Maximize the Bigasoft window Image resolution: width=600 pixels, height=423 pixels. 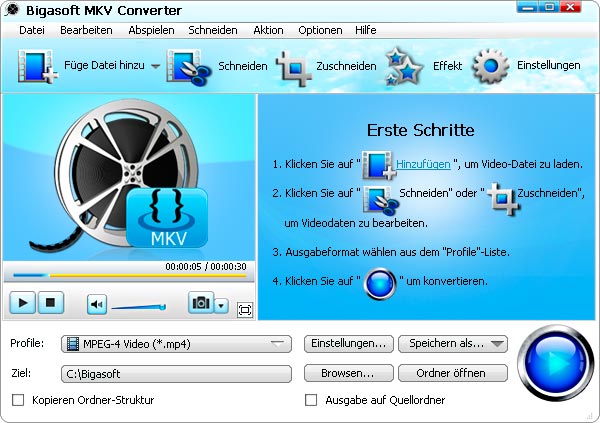pyautogui.click(x=549, y=7)
